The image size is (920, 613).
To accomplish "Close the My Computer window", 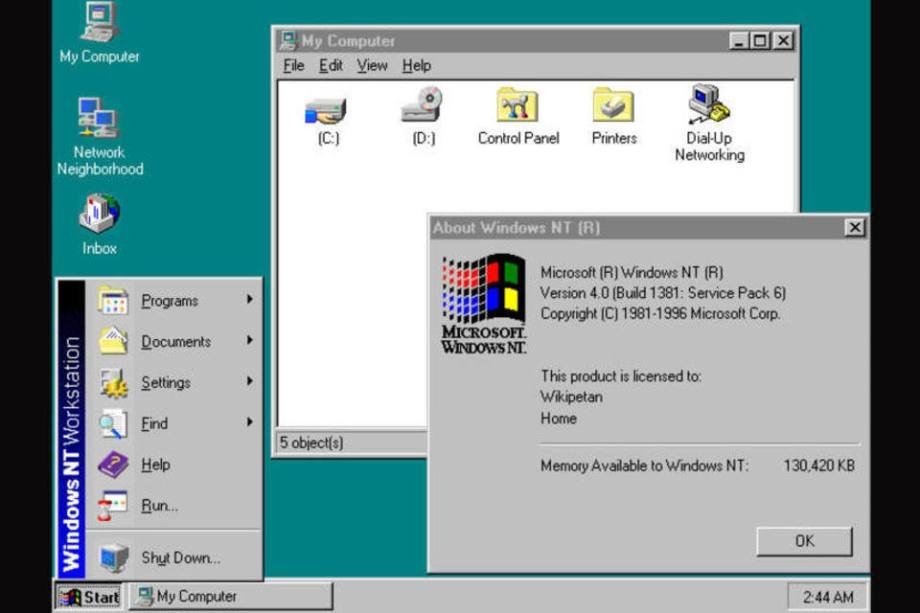I will [783, 40].
